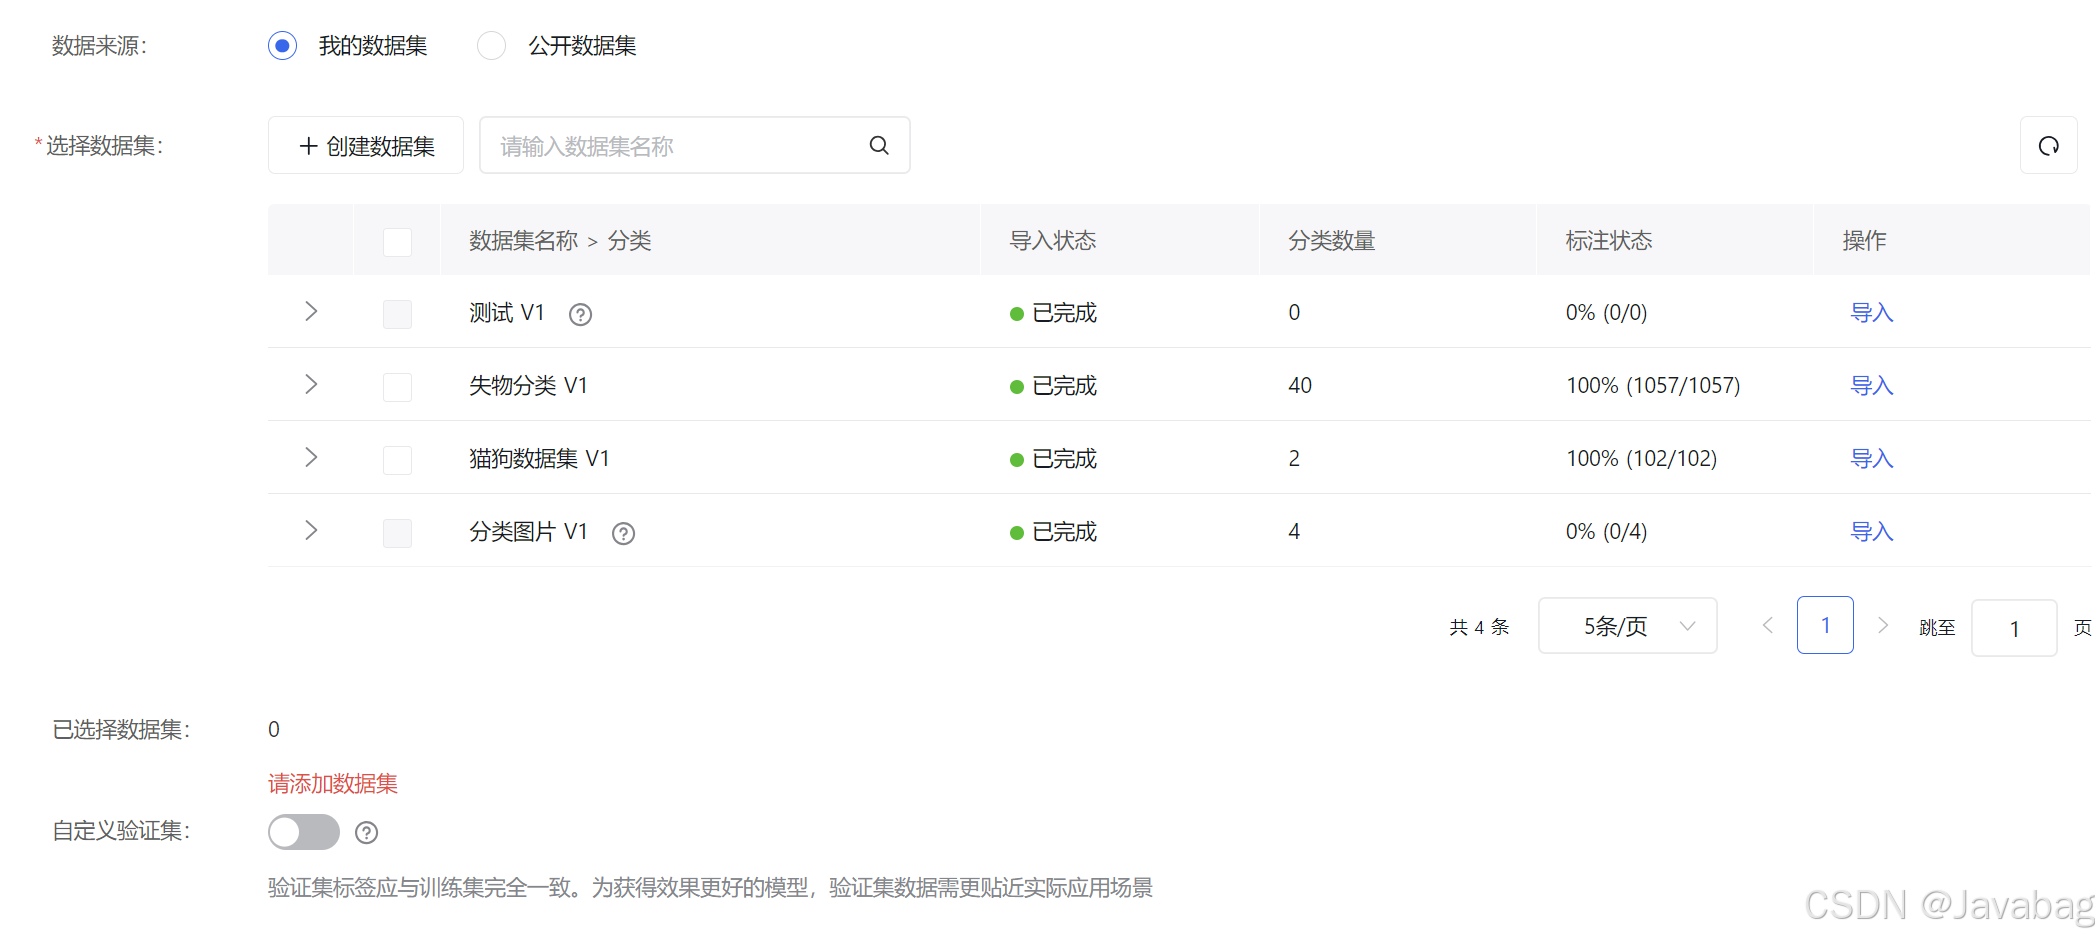Expand the 失物分类 V1 dataset row

pos(311,384)
